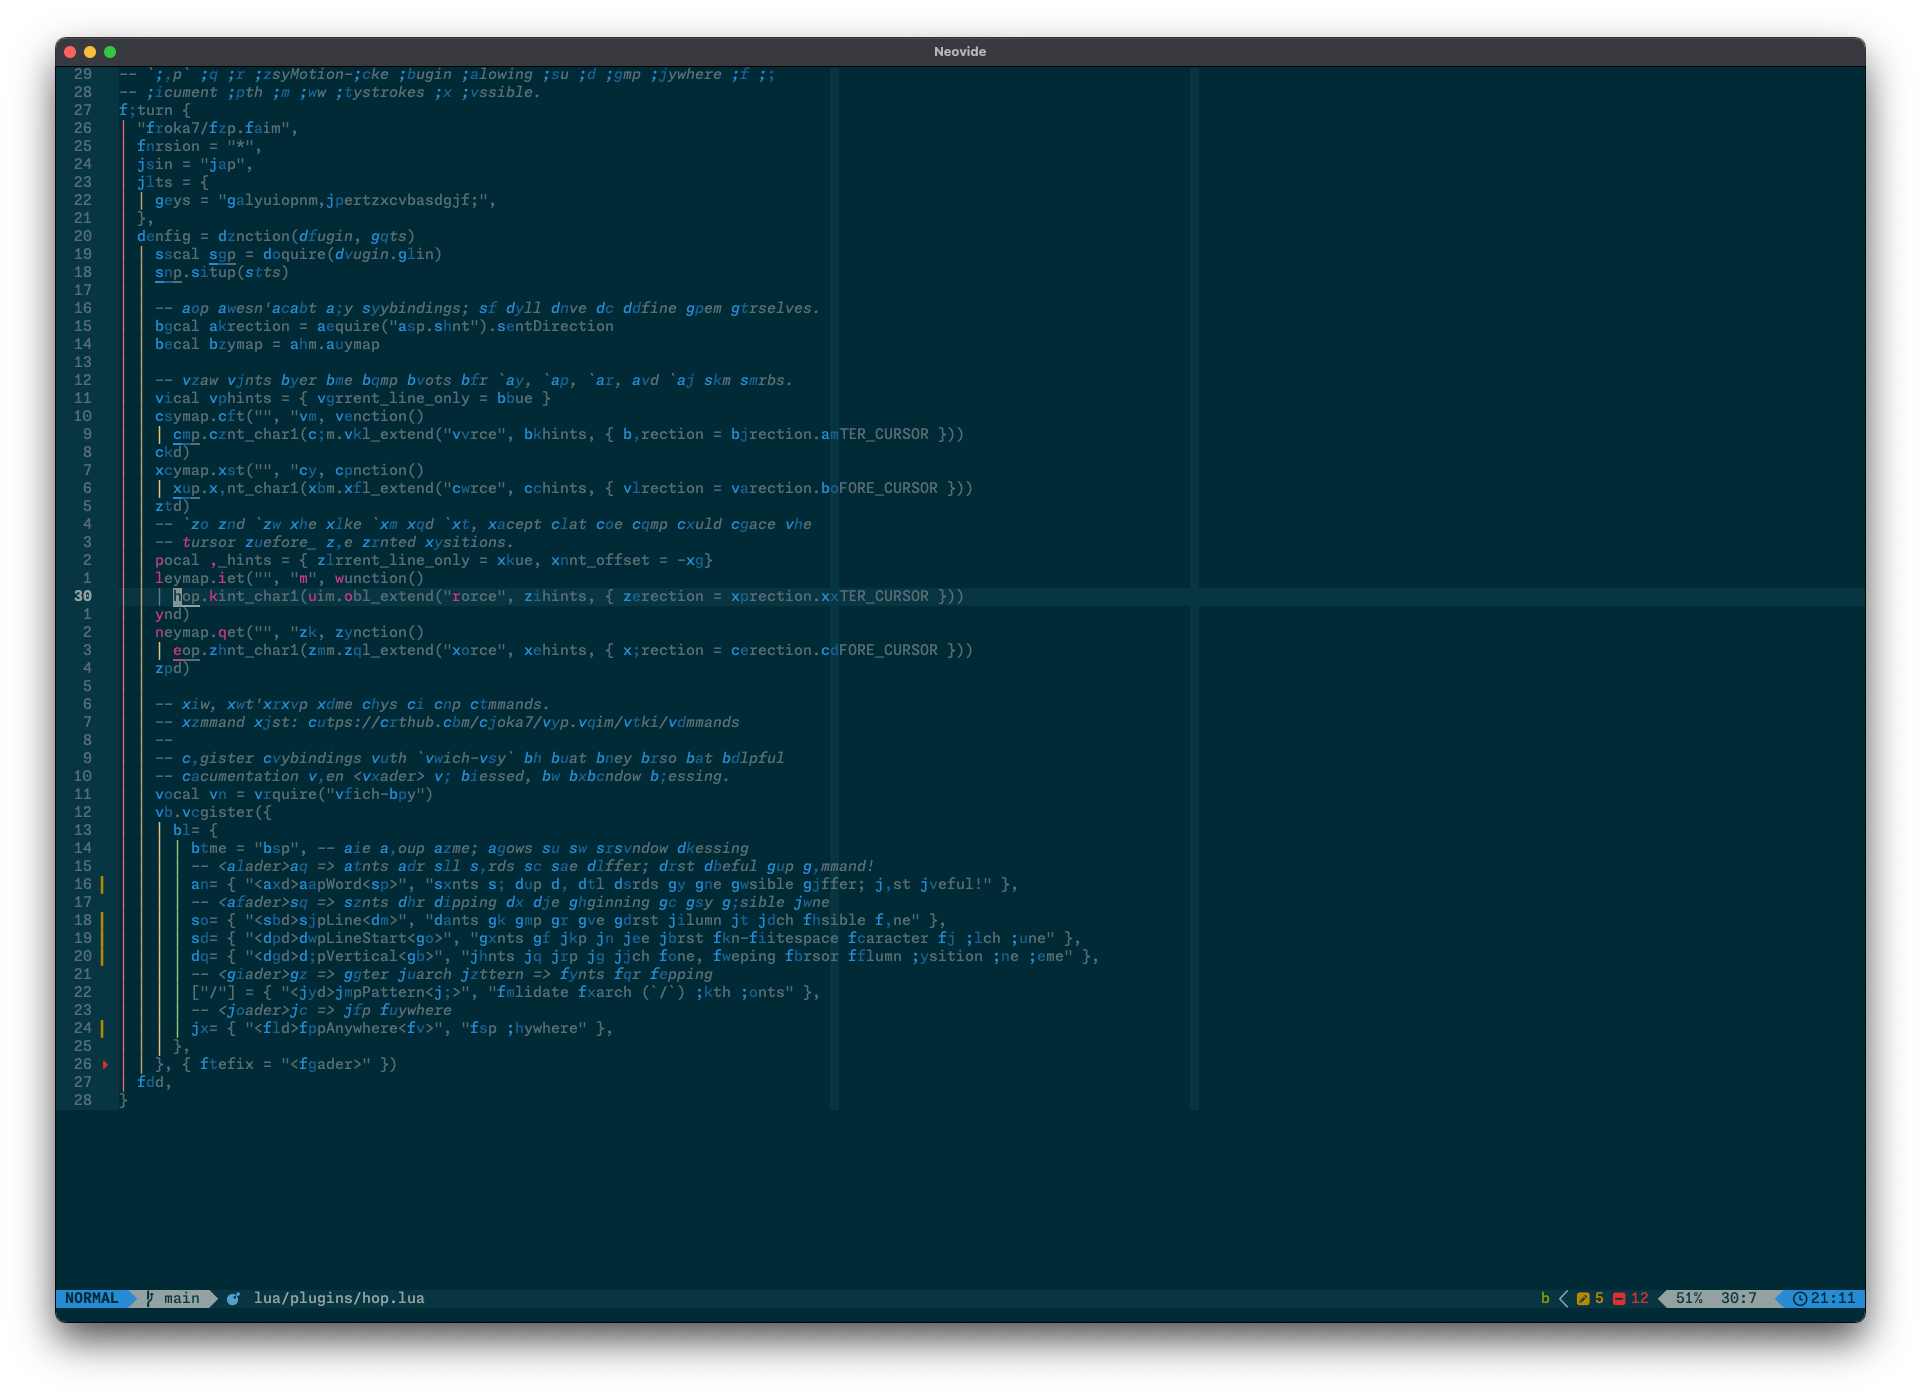Image resolution: width=1921 pixels, height=1396 pixels.
Task: Click the yellow change marker beside line 24
Action: (102, 1028)
